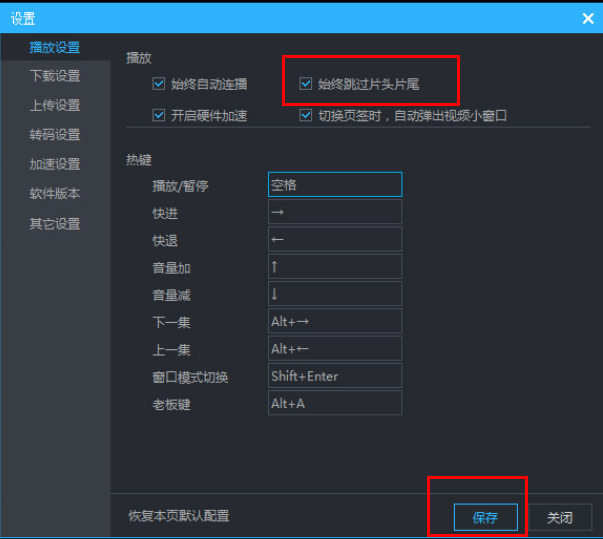Edit the 下一集 hotkey field

pos(334,321)
